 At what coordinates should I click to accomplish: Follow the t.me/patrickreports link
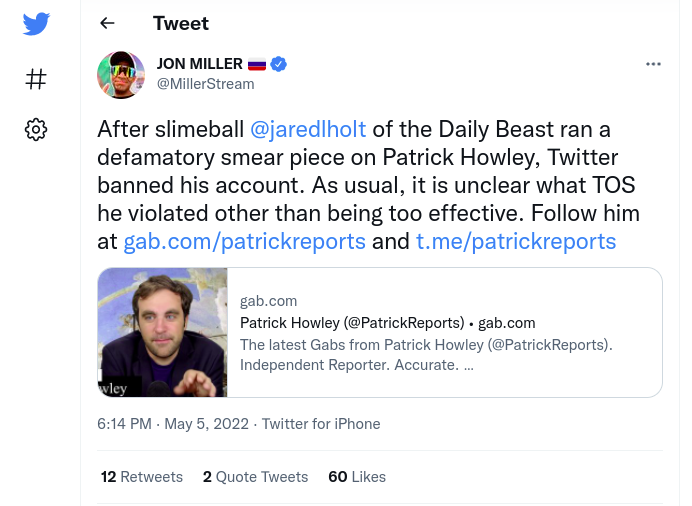(516, 241)
